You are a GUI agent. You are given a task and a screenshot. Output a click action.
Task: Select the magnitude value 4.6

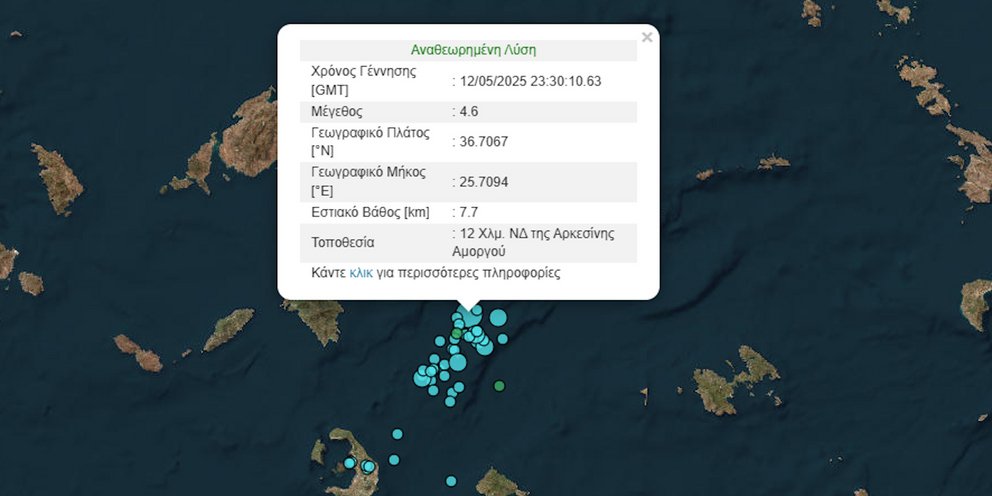click(x=468, y=112)
